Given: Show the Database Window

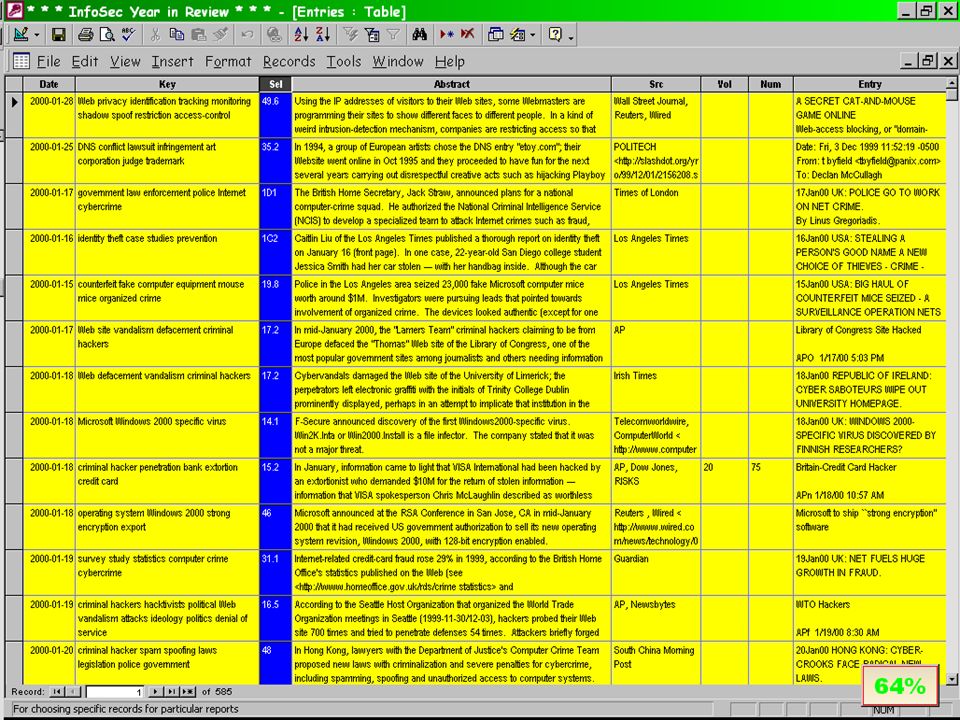Looking at the screenshot, I should (495, 35).
